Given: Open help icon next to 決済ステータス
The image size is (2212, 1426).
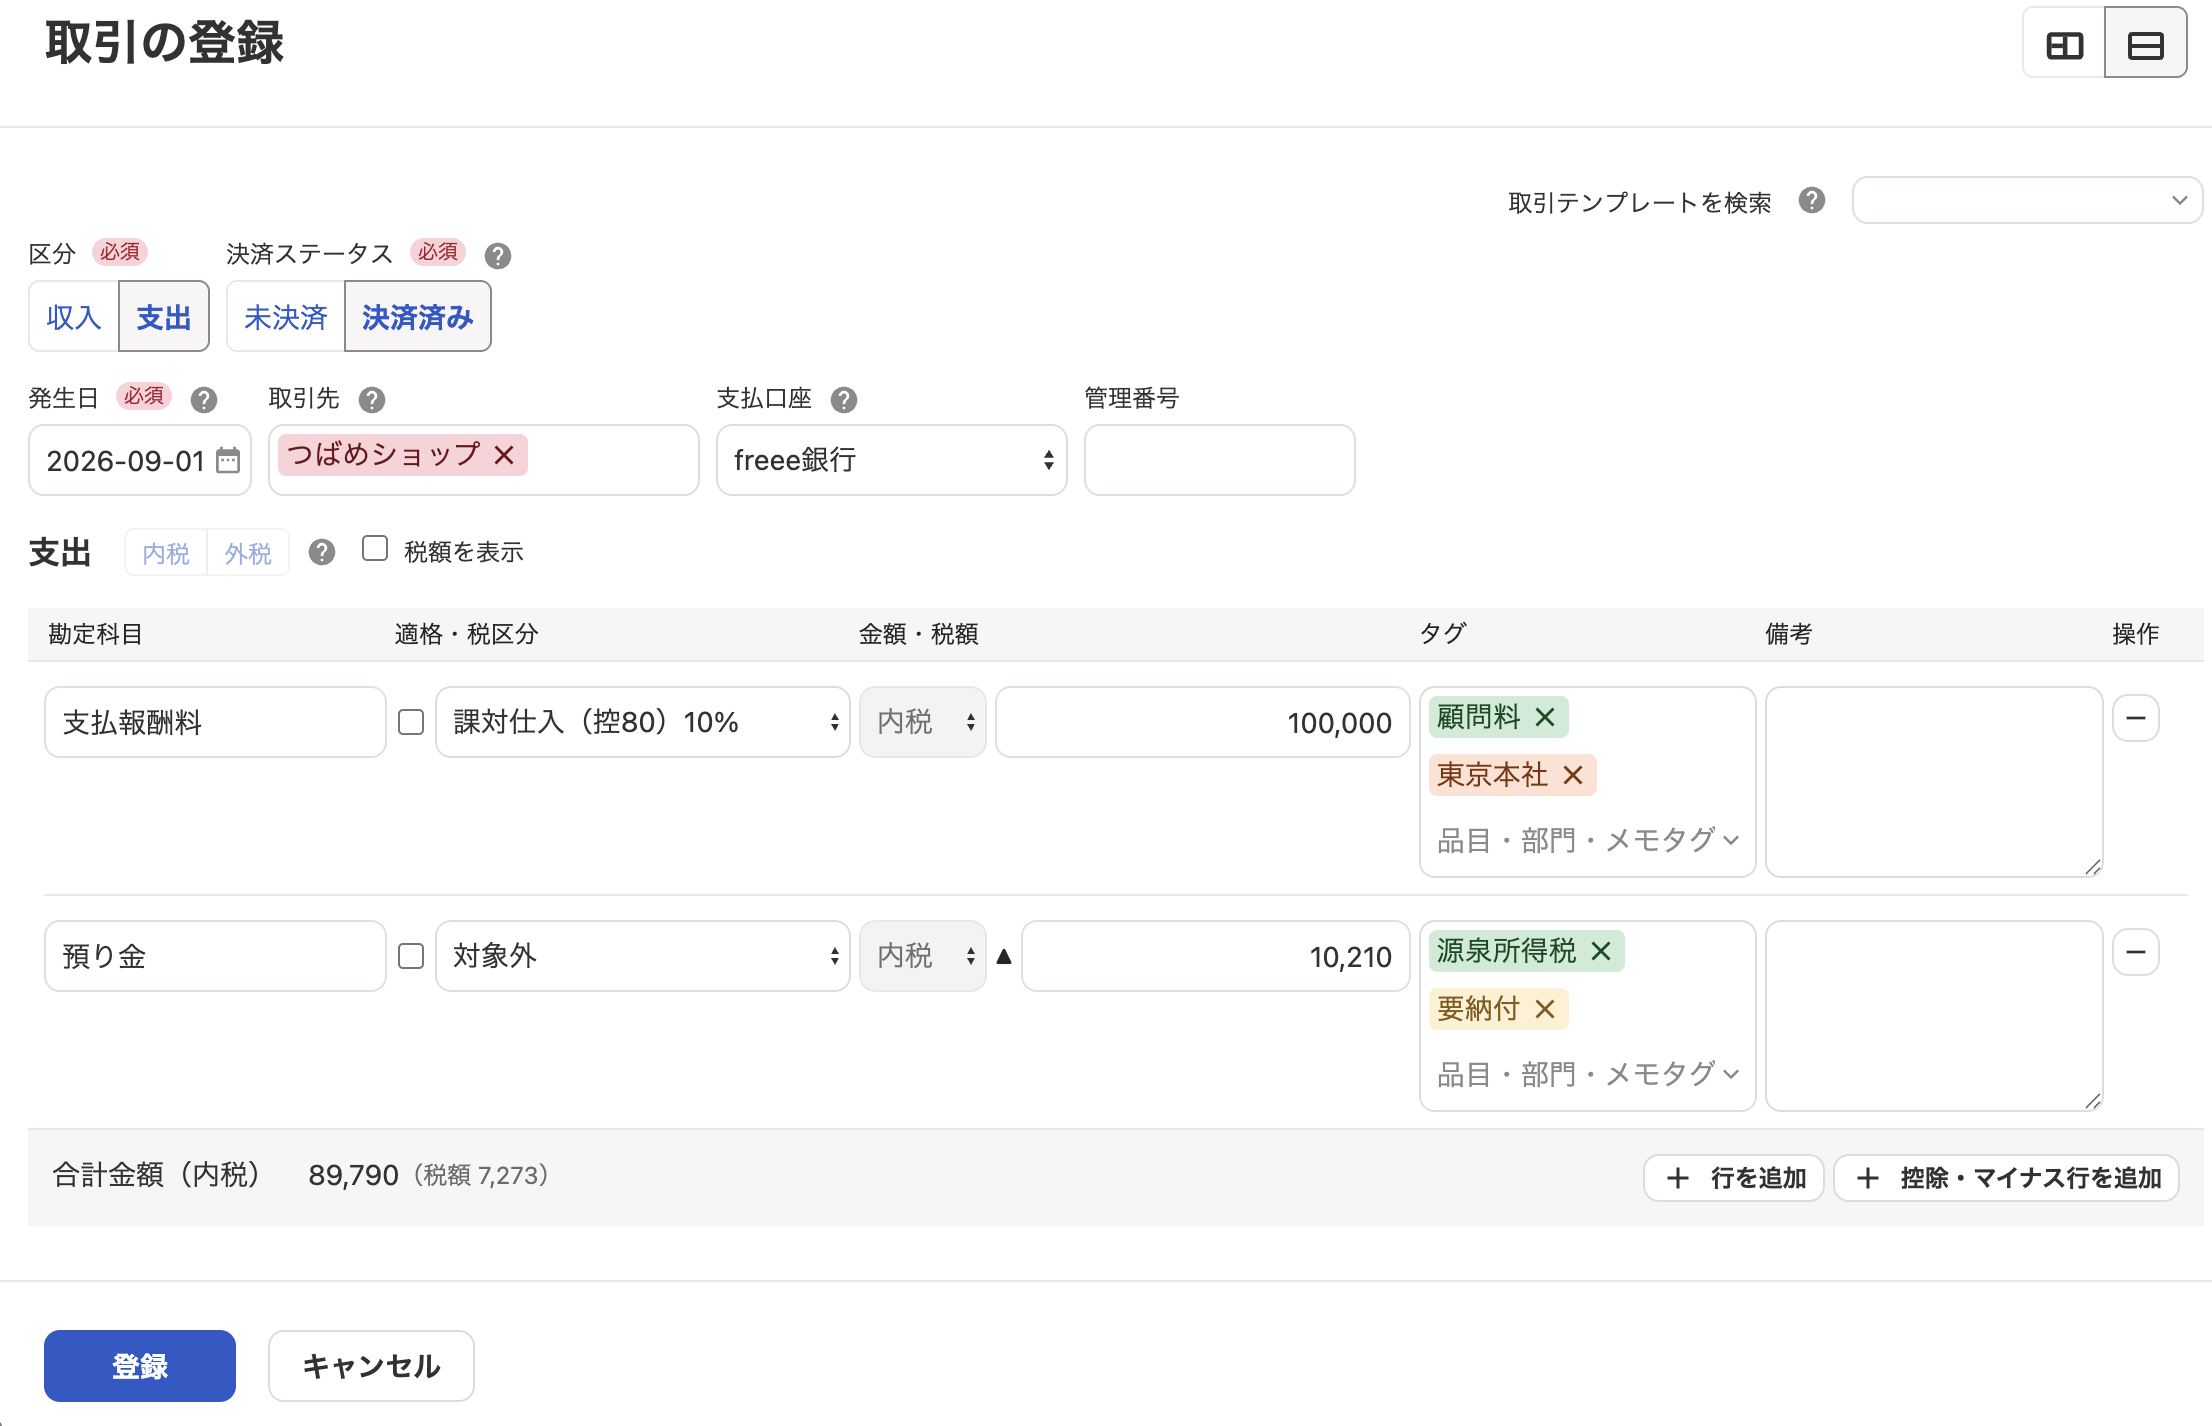Looking at the screenshot, I should click(498, 255).
